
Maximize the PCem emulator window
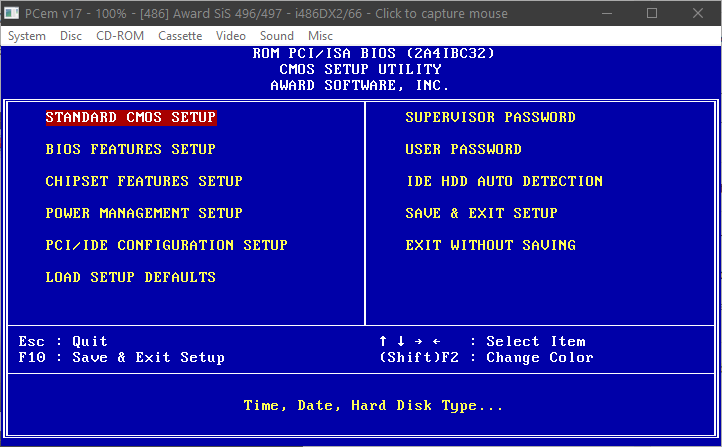(x=652, y=14)
